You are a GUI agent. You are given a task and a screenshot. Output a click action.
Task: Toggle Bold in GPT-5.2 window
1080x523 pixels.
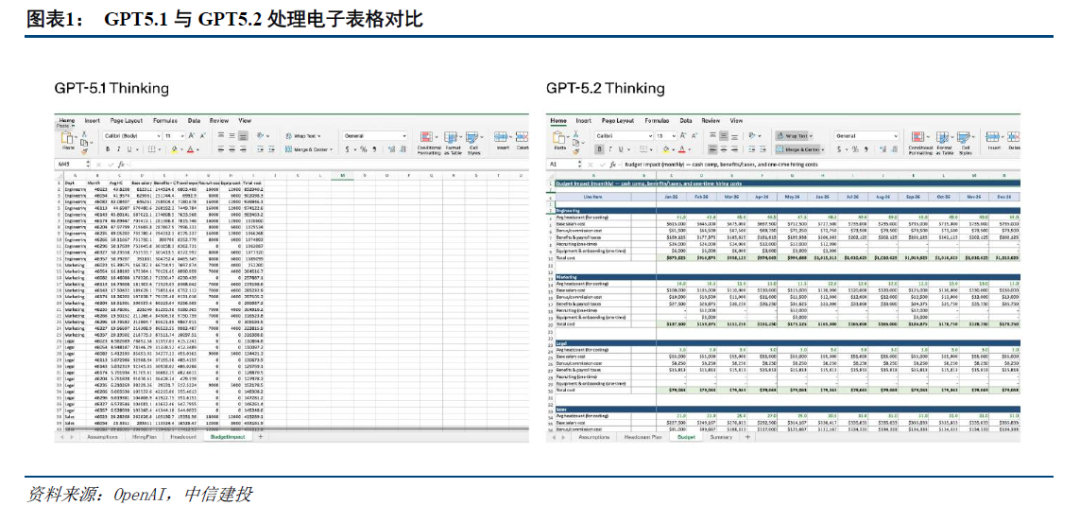point(599,150)
